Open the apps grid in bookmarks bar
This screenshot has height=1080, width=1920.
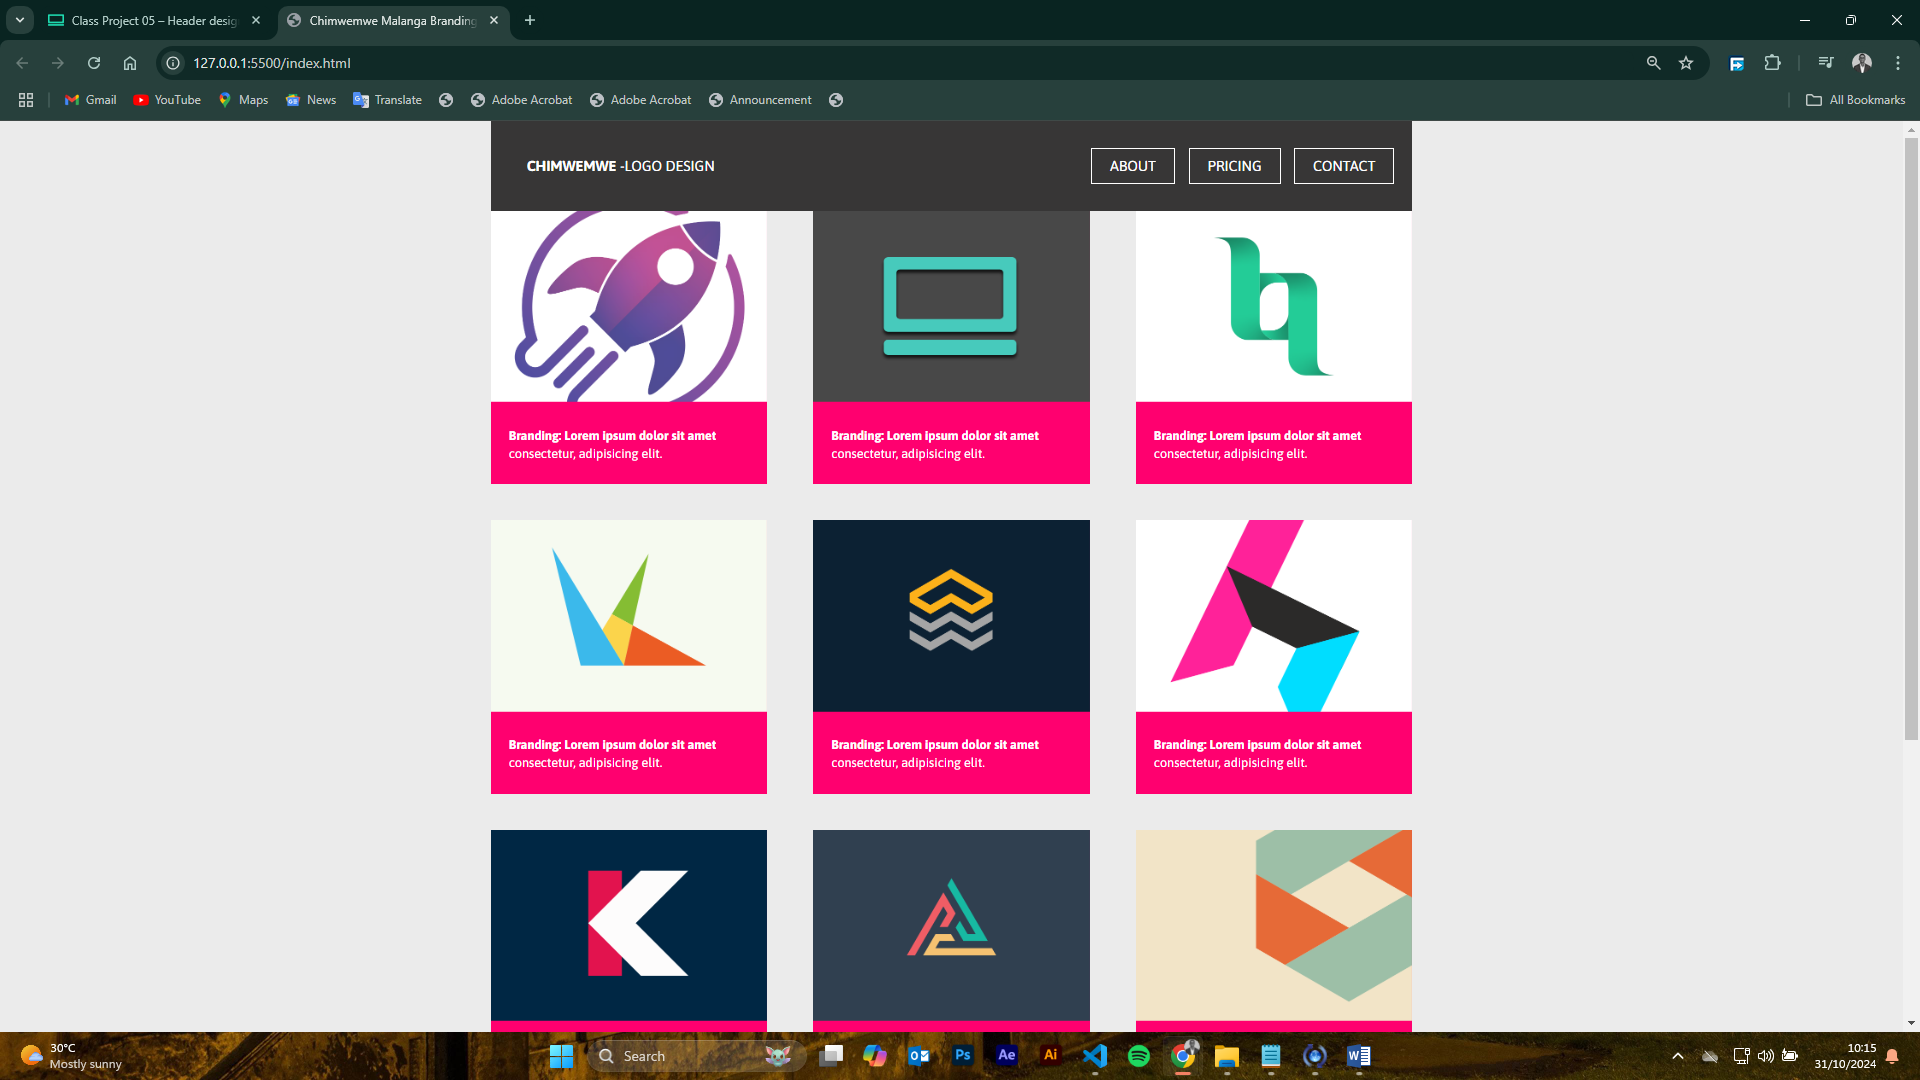coord(26,100)
